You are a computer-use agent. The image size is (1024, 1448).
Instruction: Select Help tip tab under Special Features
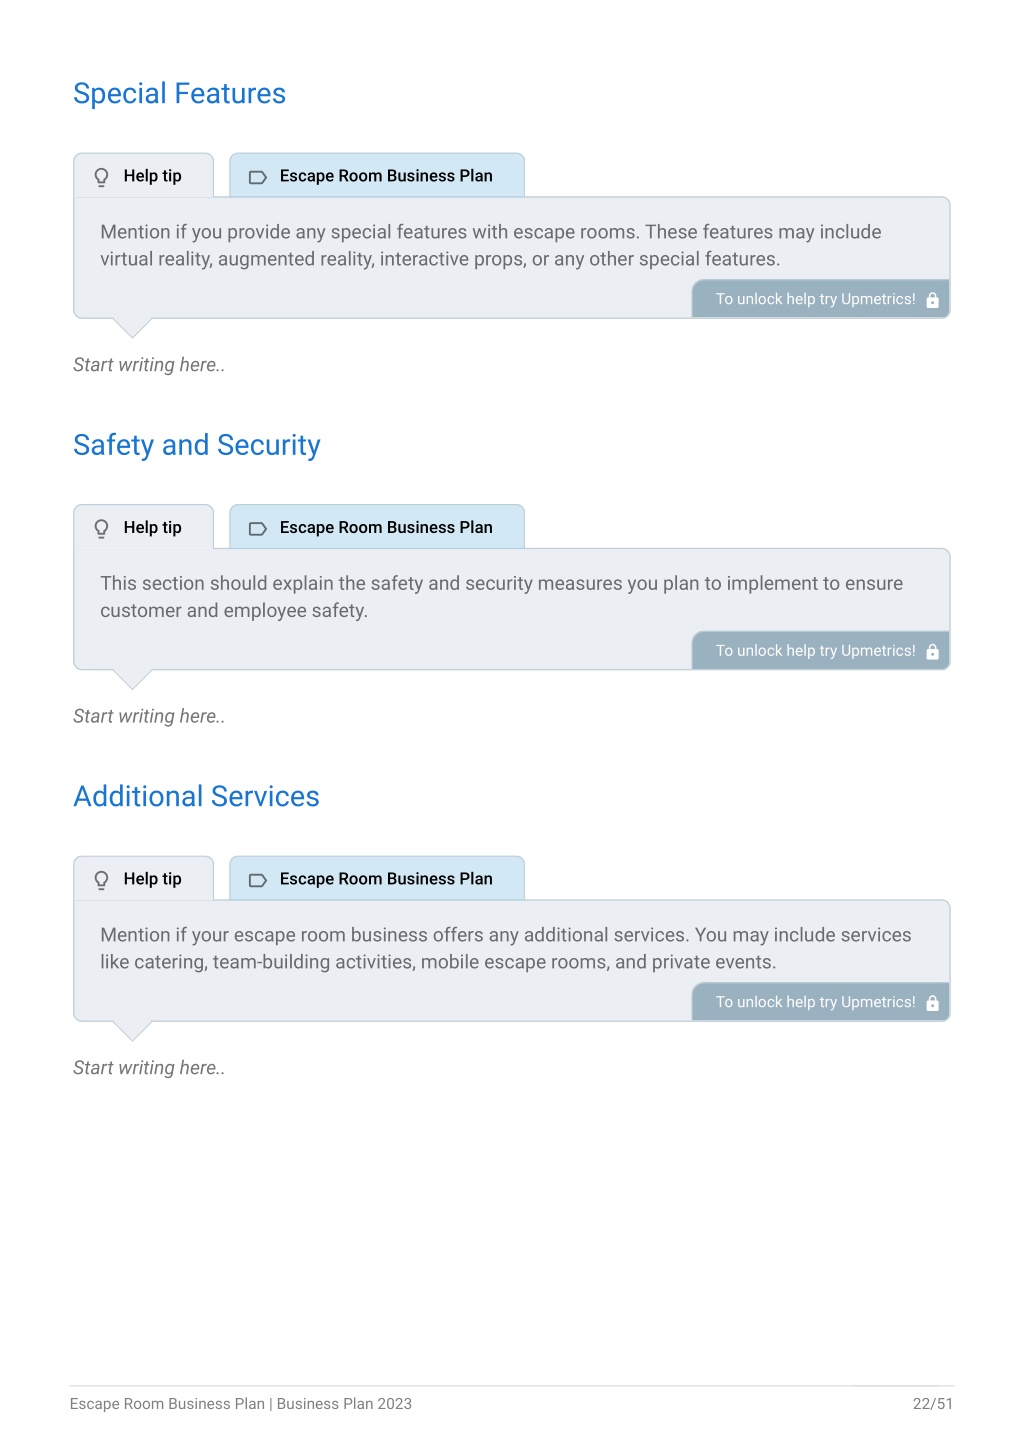144,176
